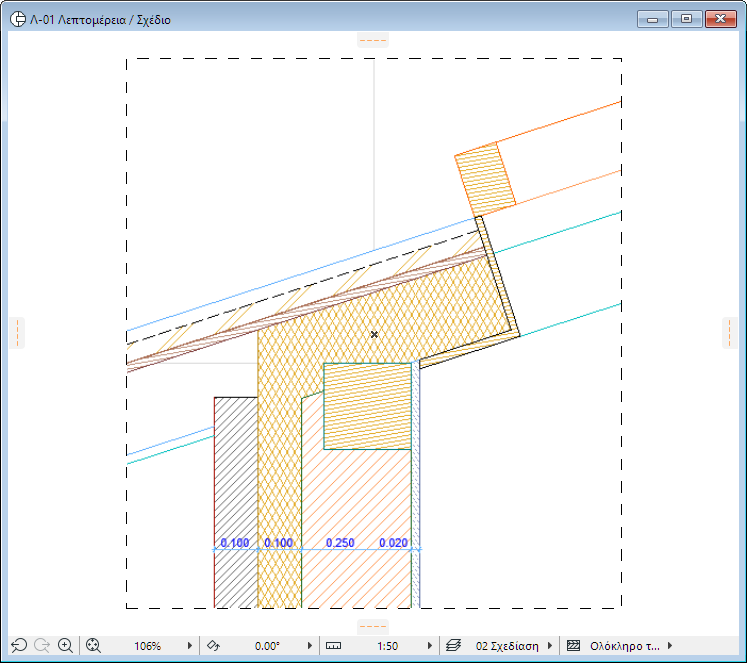The height and width of the screenshot is (663, 747).
Task: Click the Ολόκληρο τ... structure display label
Action: (625, 646)
